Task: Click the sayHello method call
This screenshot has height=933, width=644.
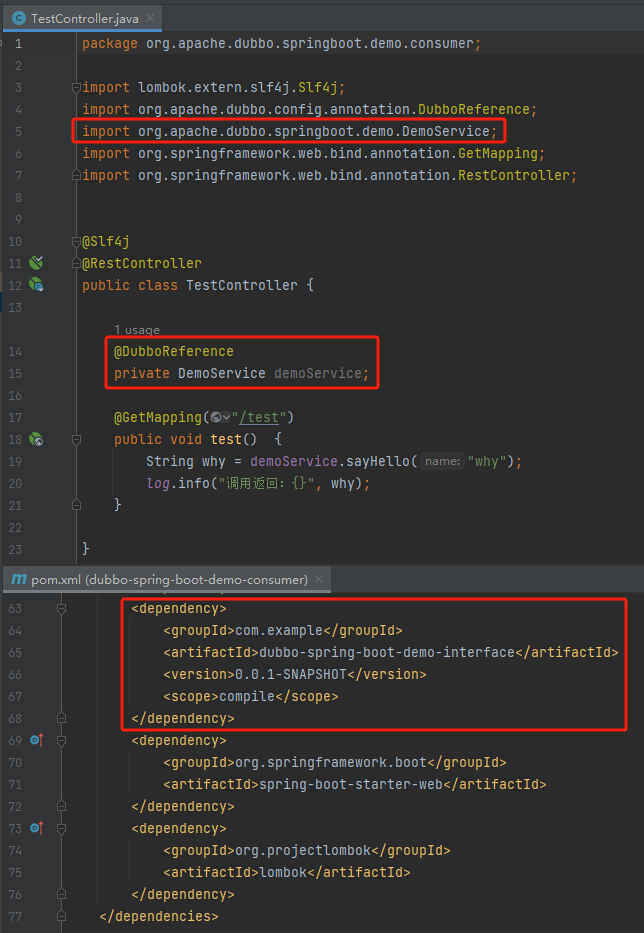Action: (378, 461)
